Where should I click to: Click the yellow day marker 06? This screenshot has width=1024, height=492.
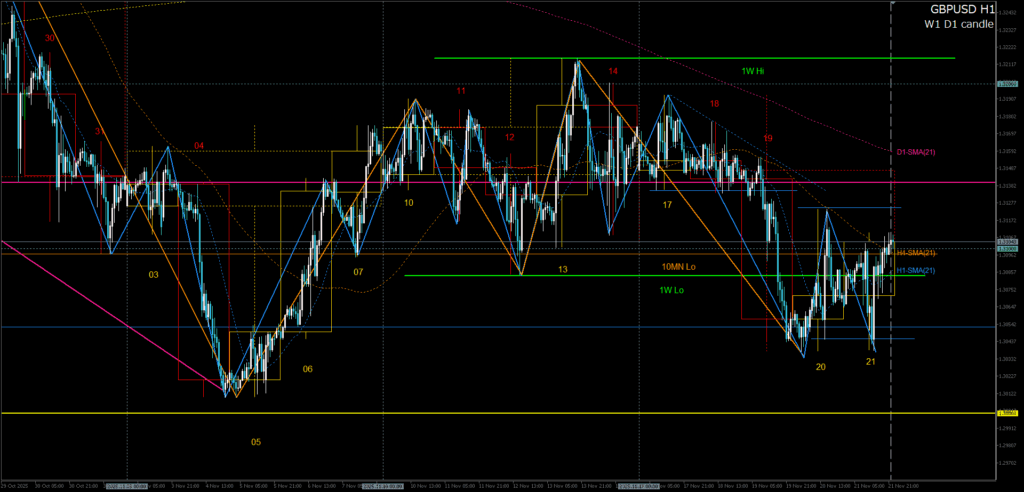pyautogui.click(x=307, y=369)
